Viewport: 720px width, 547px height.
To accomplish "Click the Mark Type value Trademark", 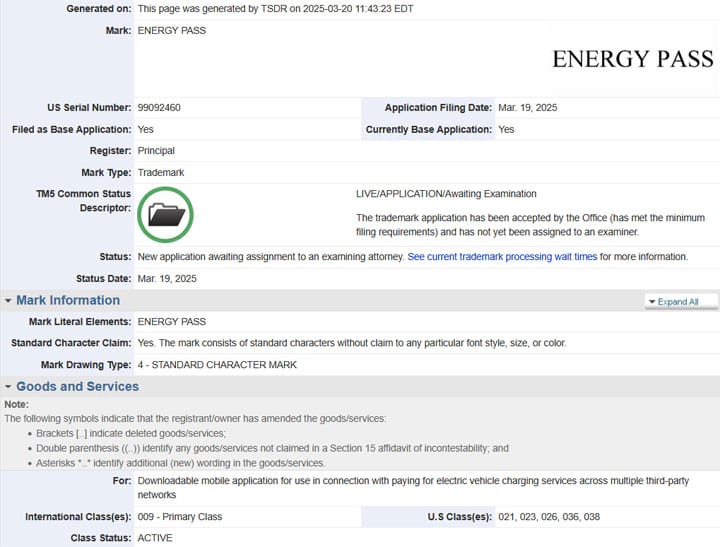I will click(161, 173).
